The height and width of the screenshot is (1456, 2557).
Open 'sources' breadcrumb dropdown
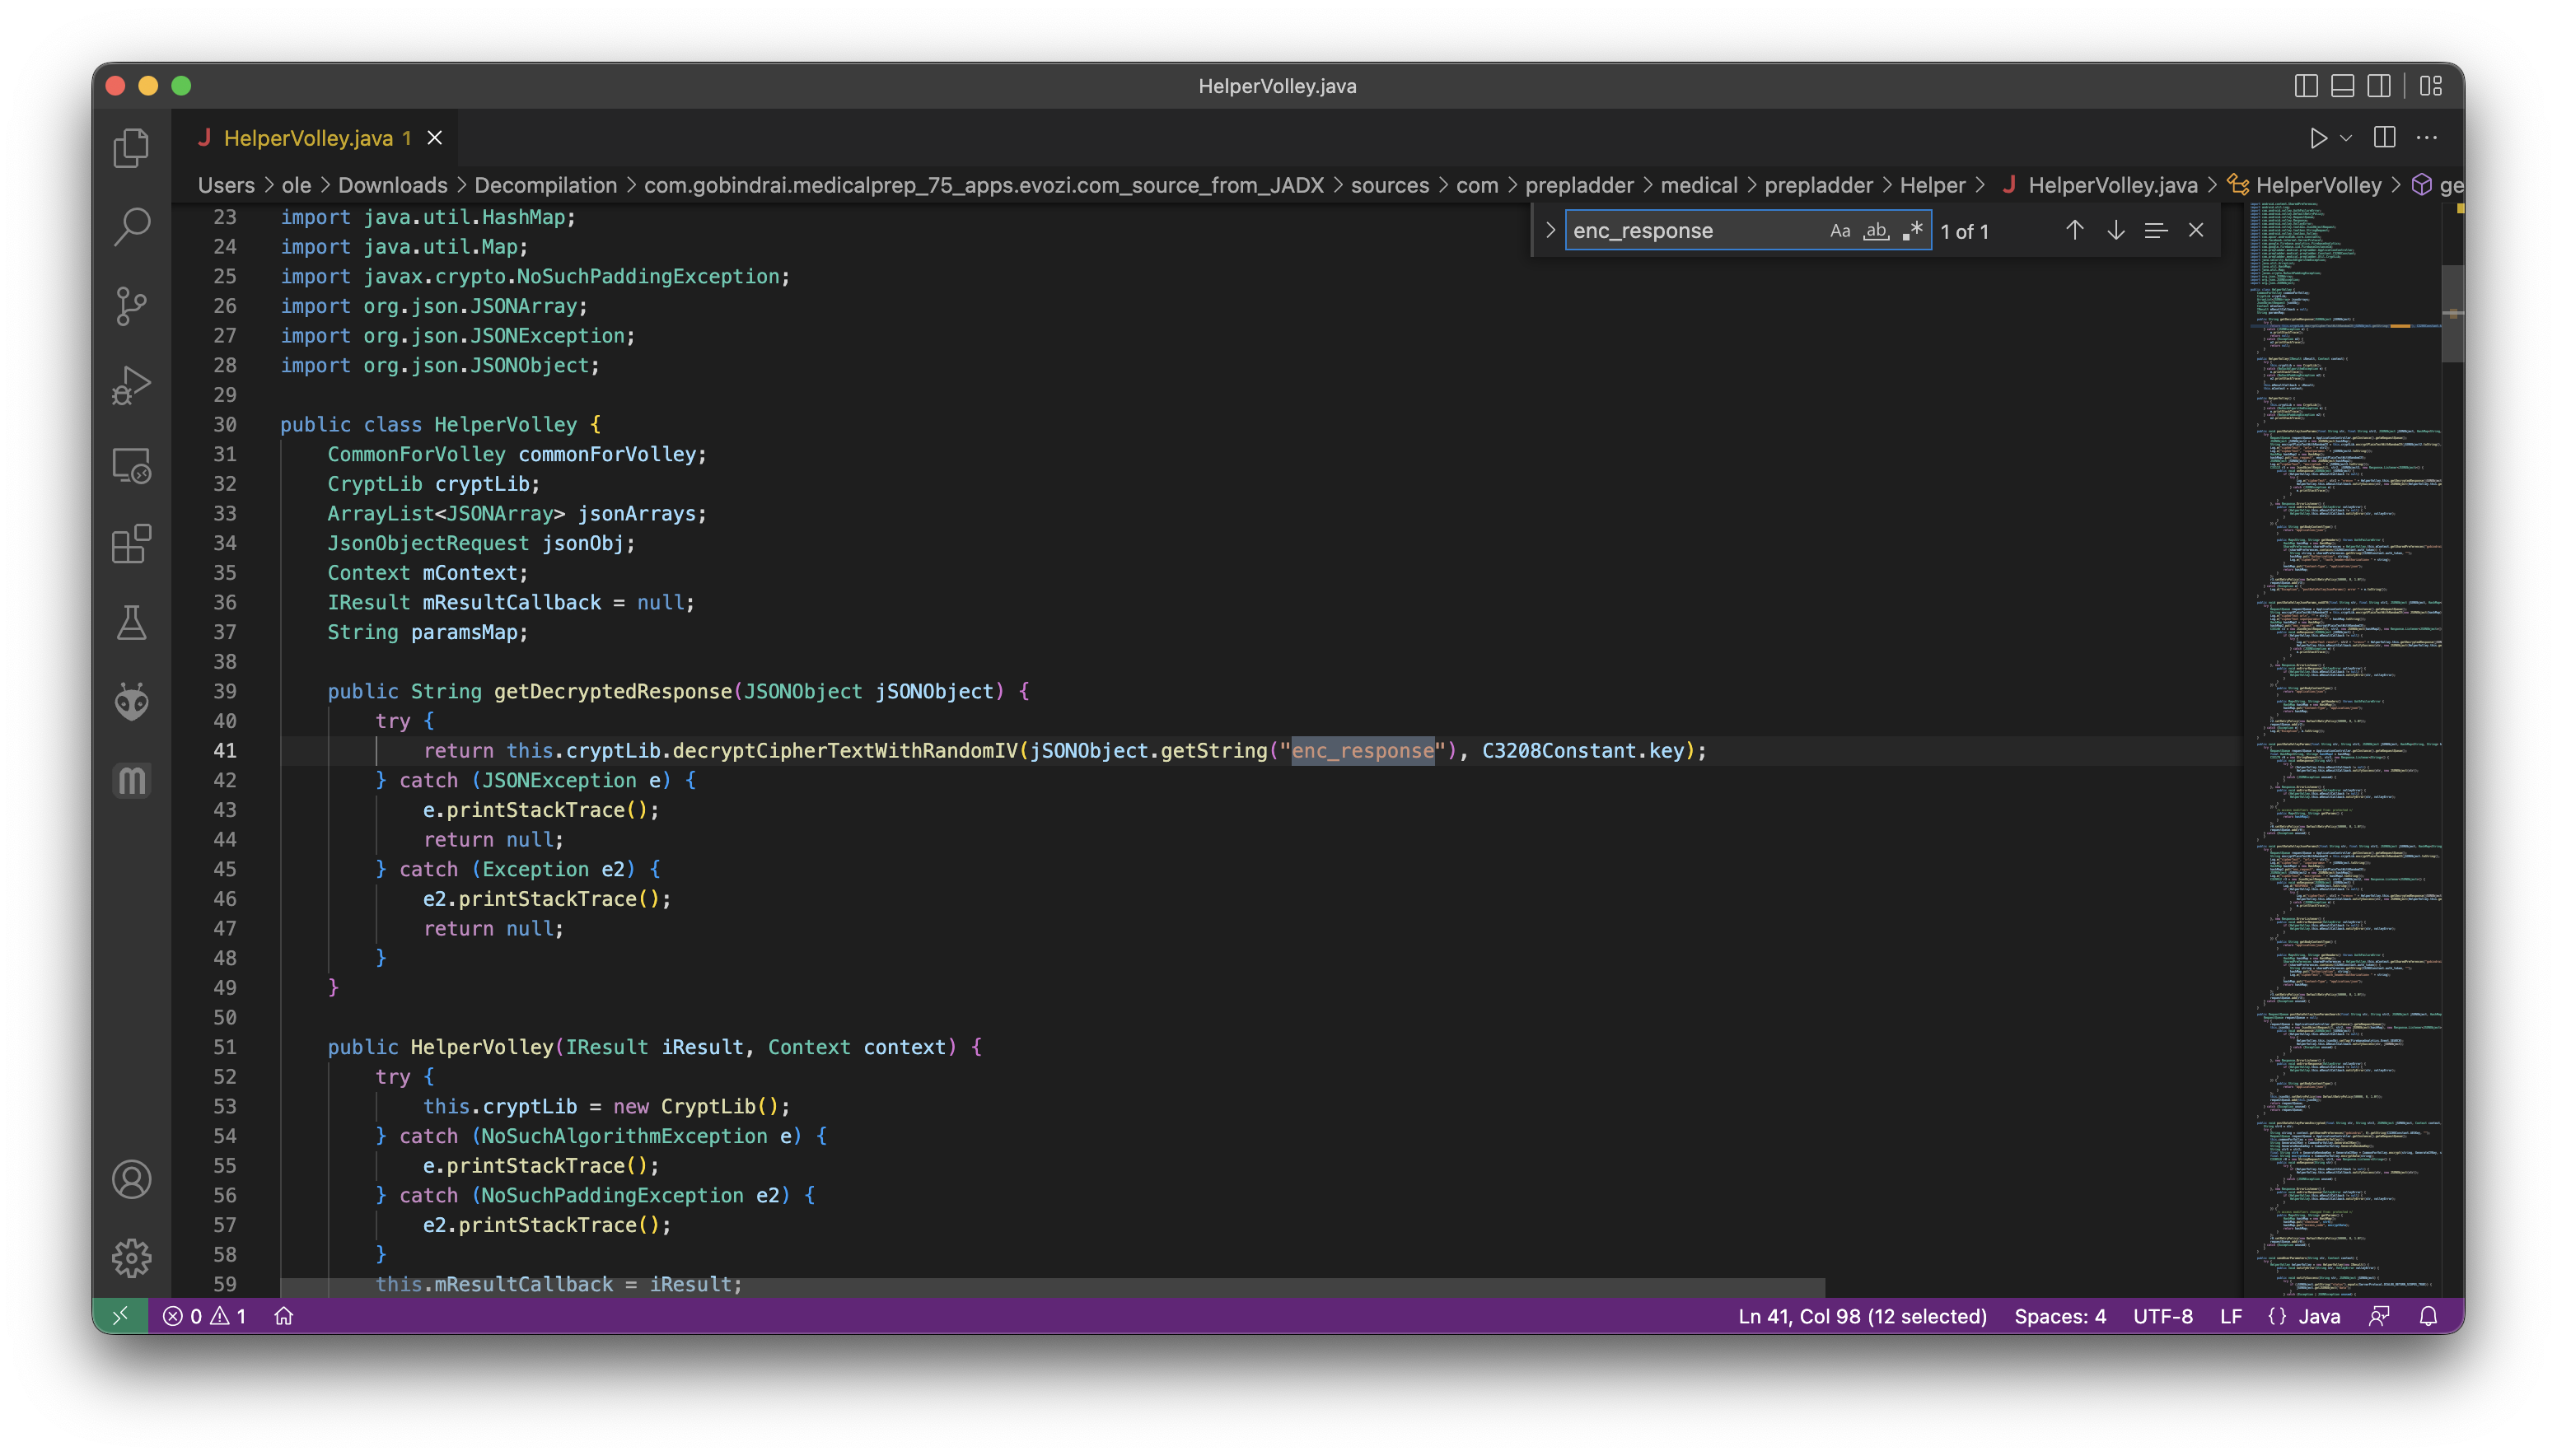(x=1389, y=185)
